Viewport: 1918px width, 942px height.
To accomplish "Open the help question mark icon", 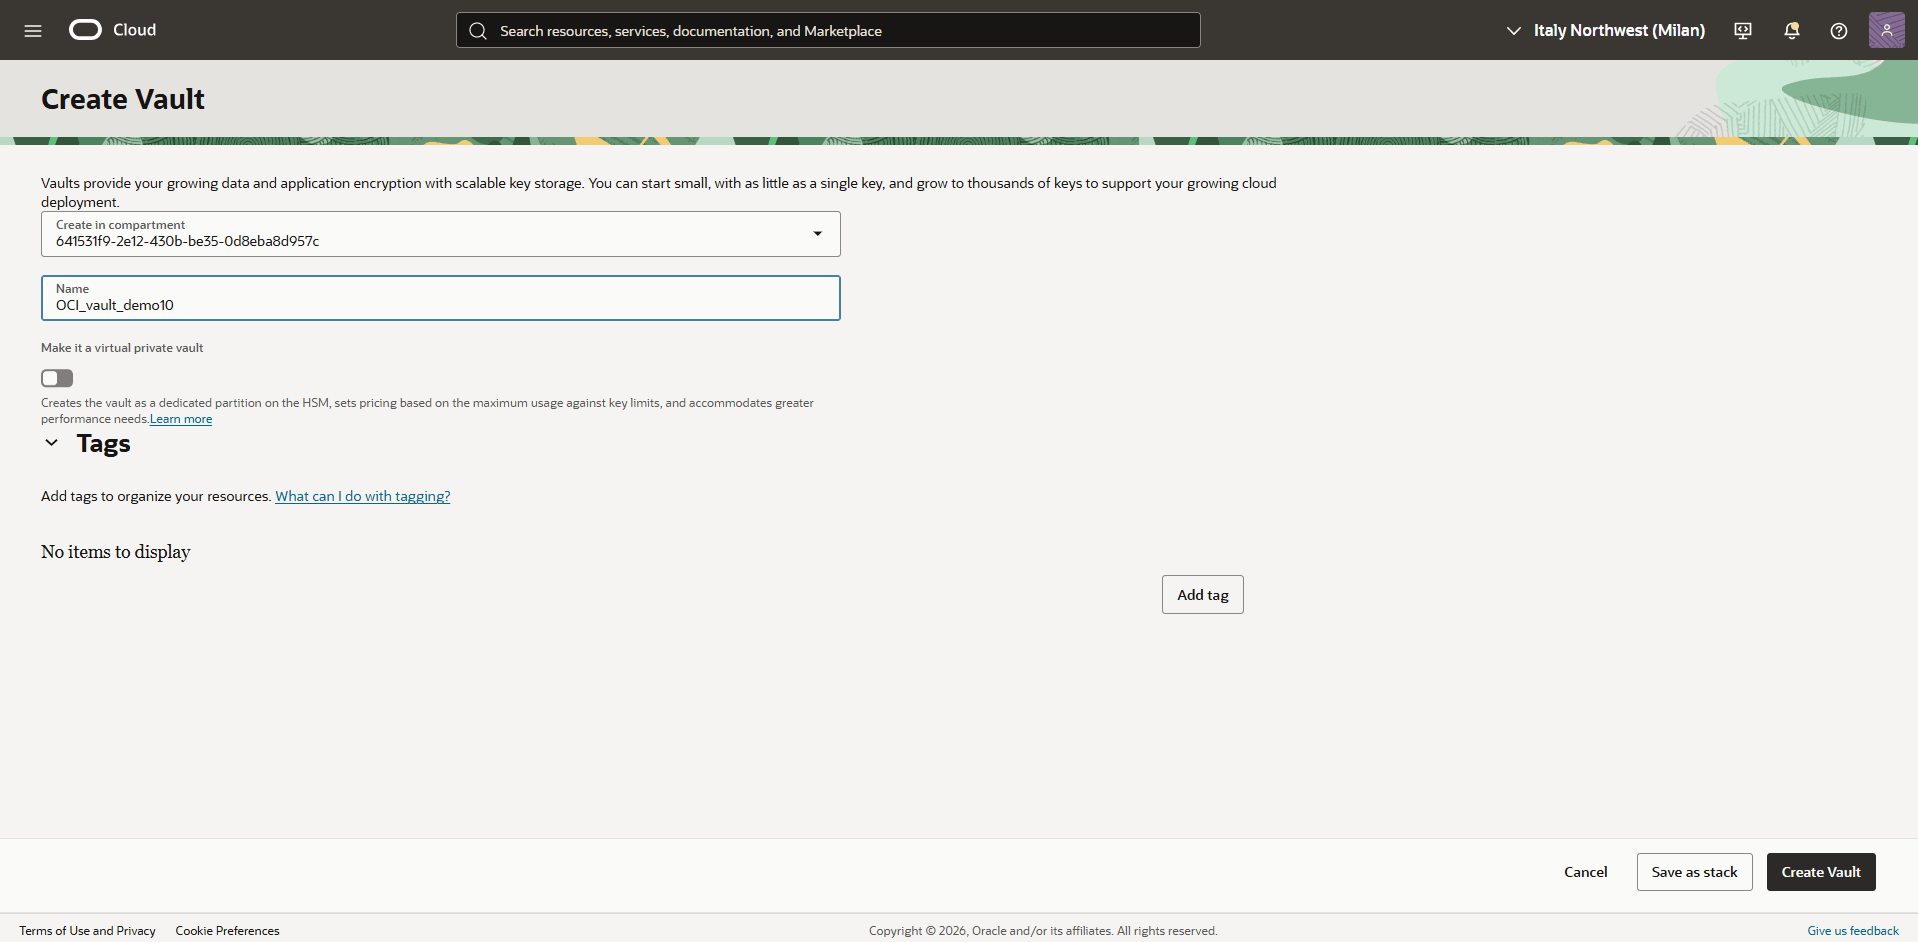I will [x=1839, y=31].
